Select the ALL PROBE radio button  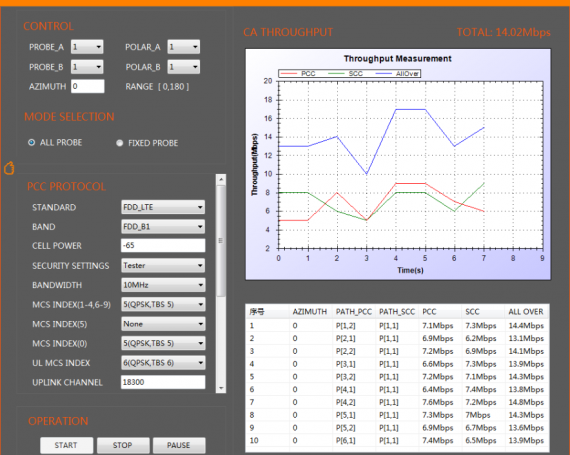click(32, 142)
